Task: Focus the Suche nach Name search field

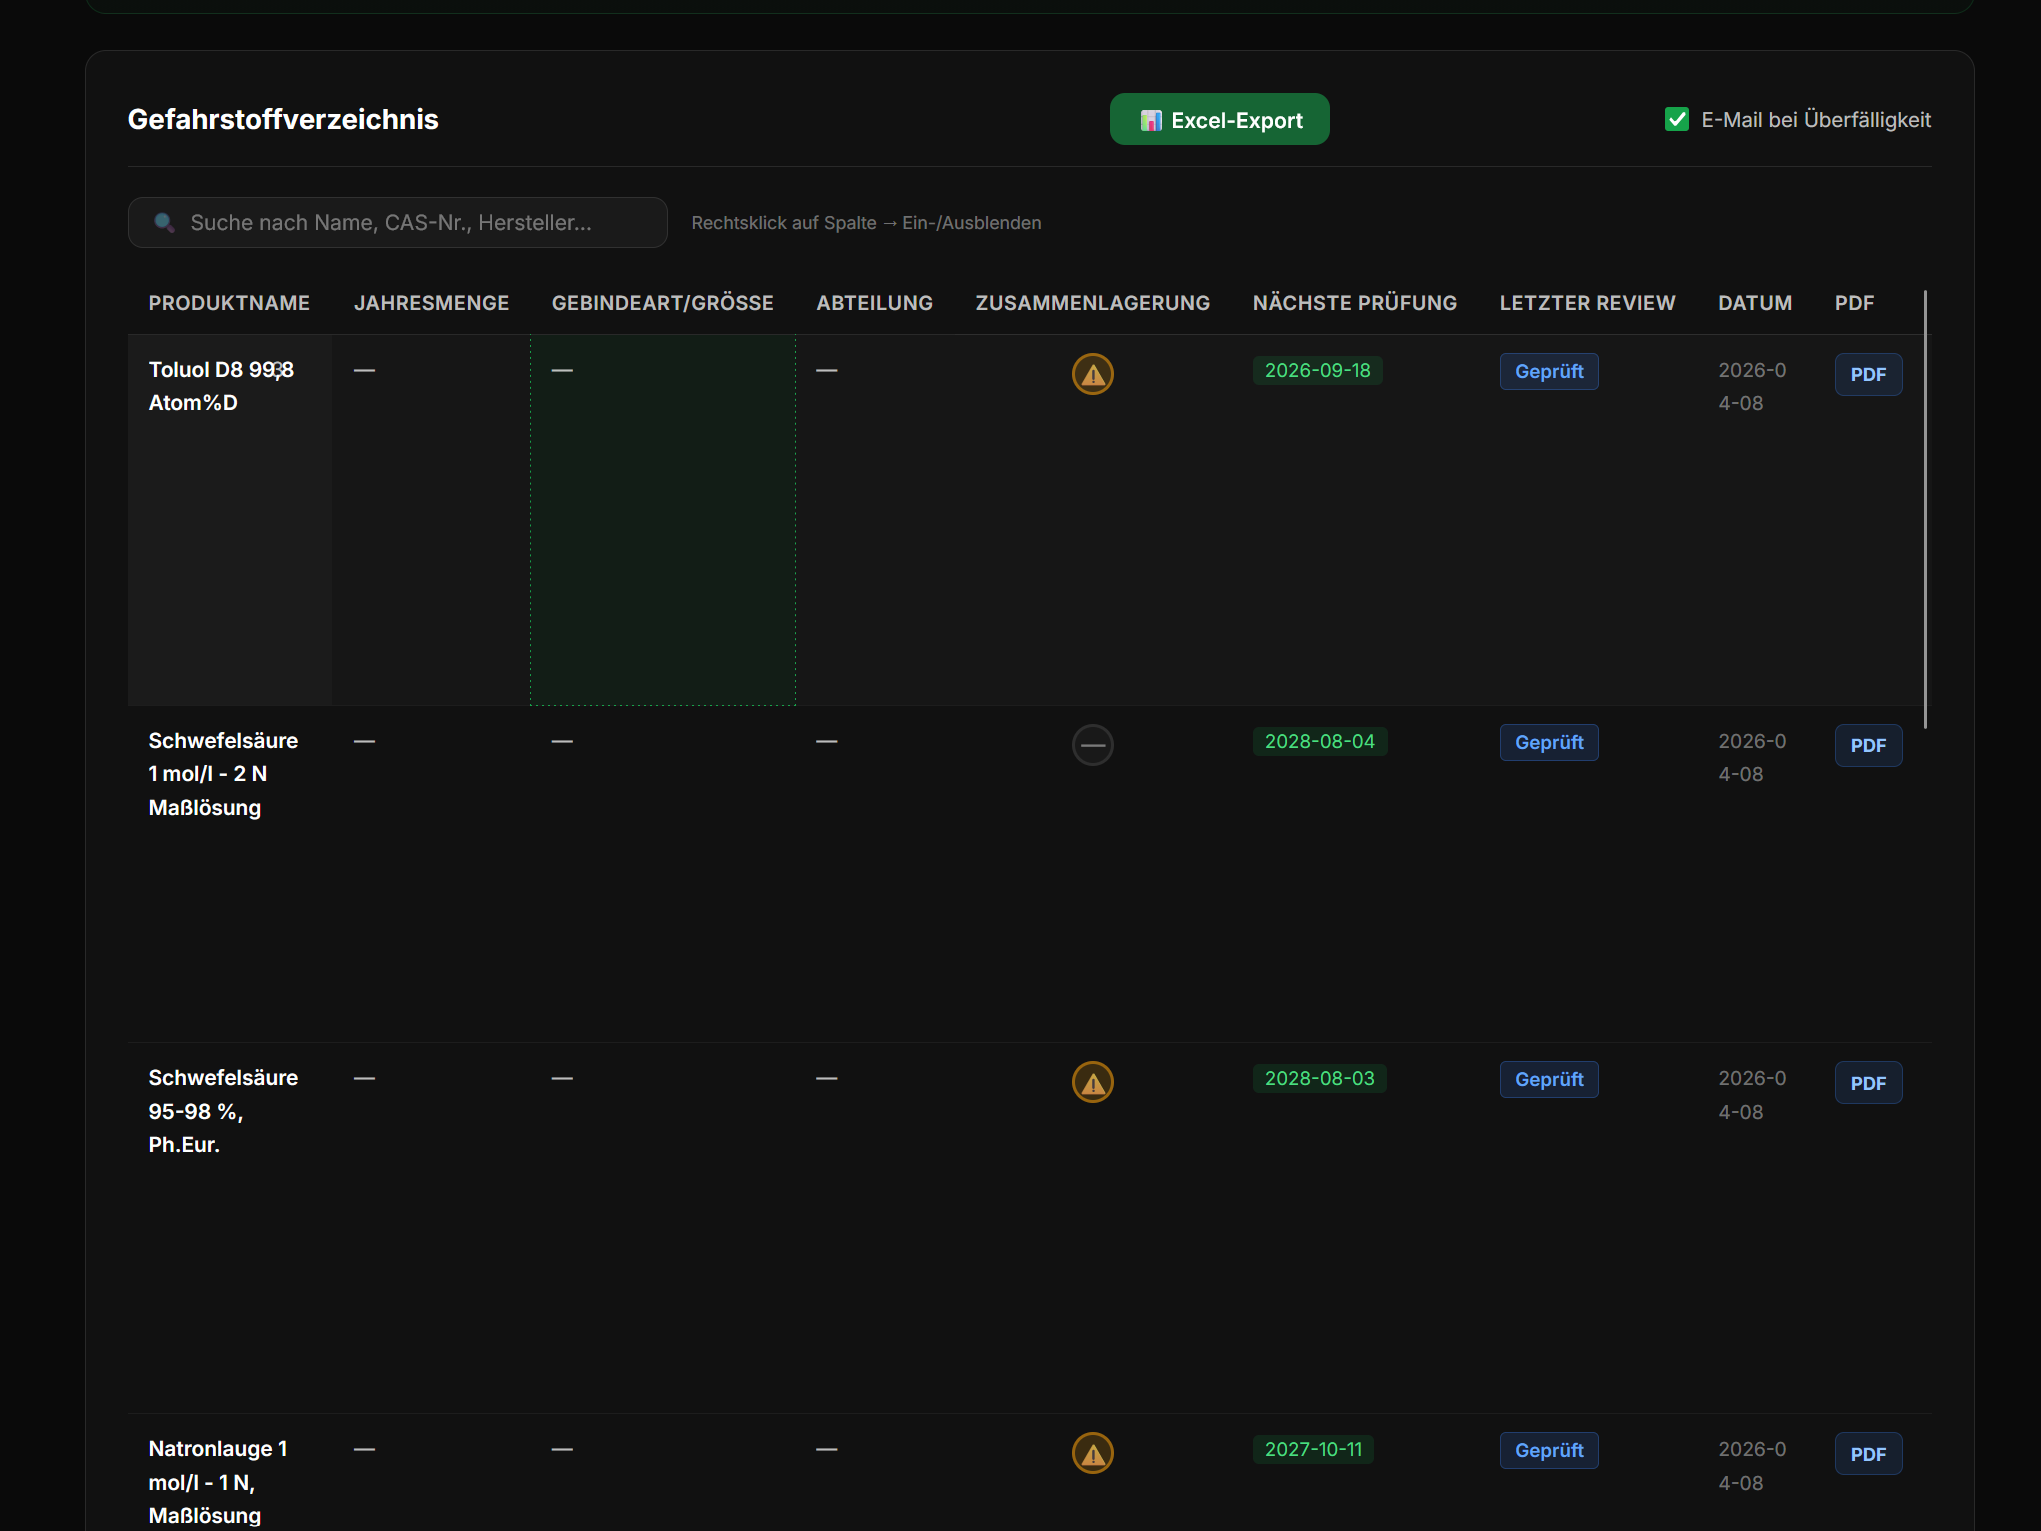Action: 398,222
